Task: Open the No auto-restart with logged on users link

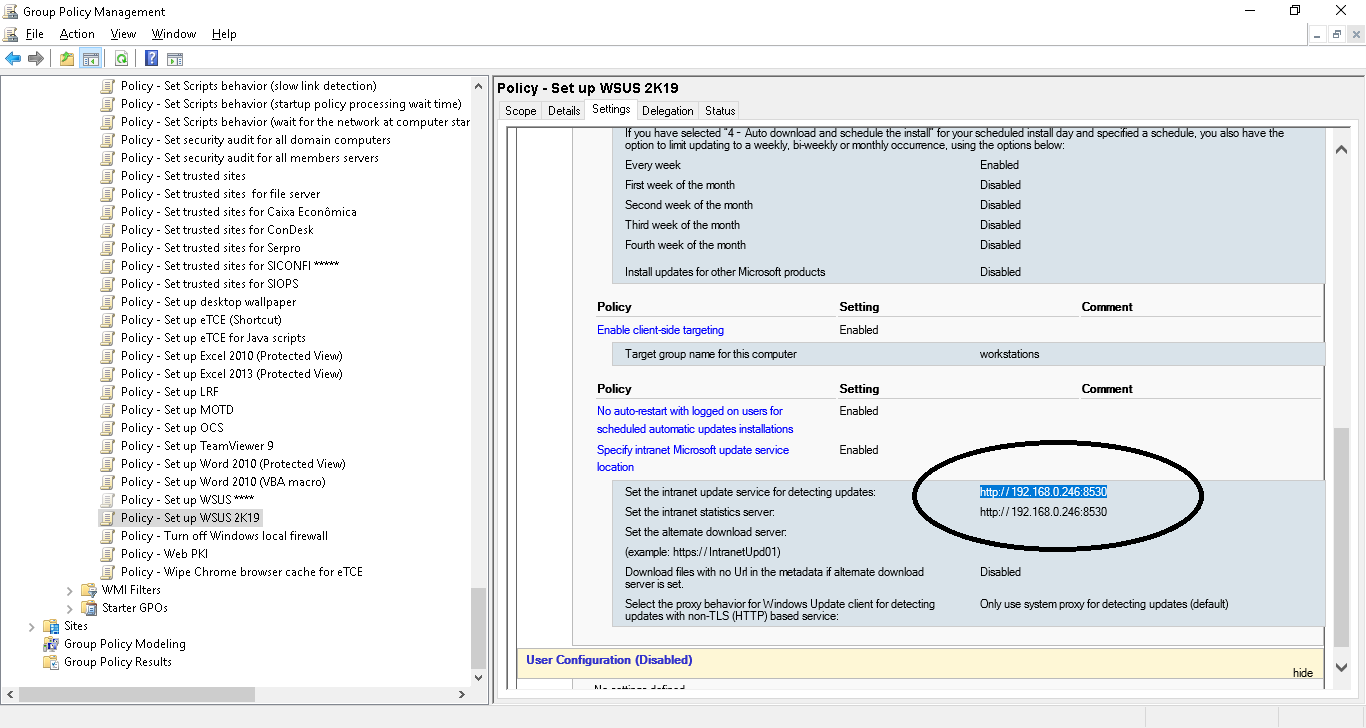Action: [695, 420]
